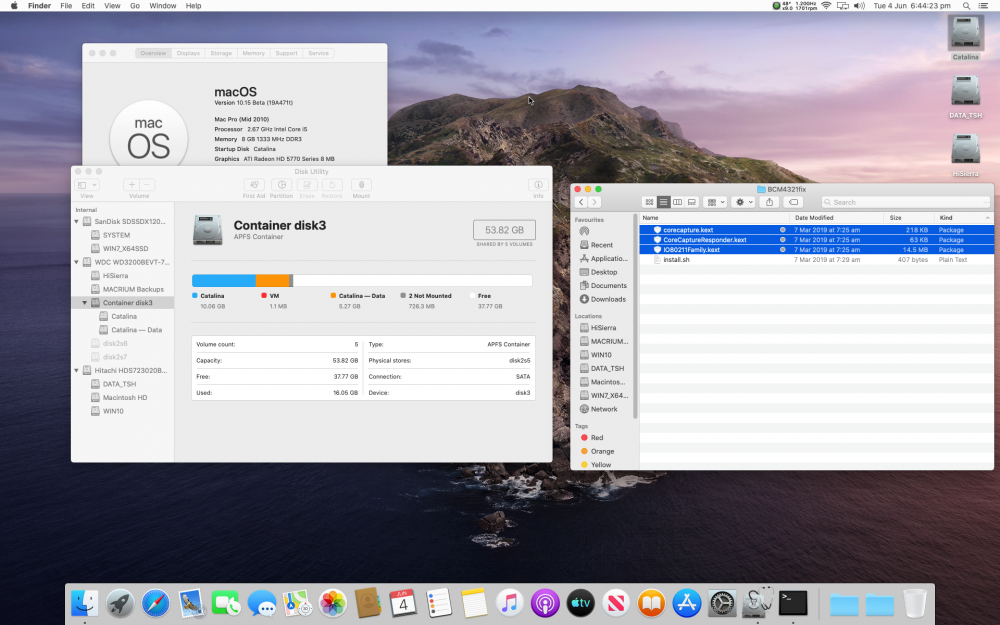Image resolution: width=1000 pixels, height=625 pixels.
Task: Open AirDrop in Finder sidebar
Action: [x=584, y=232]
